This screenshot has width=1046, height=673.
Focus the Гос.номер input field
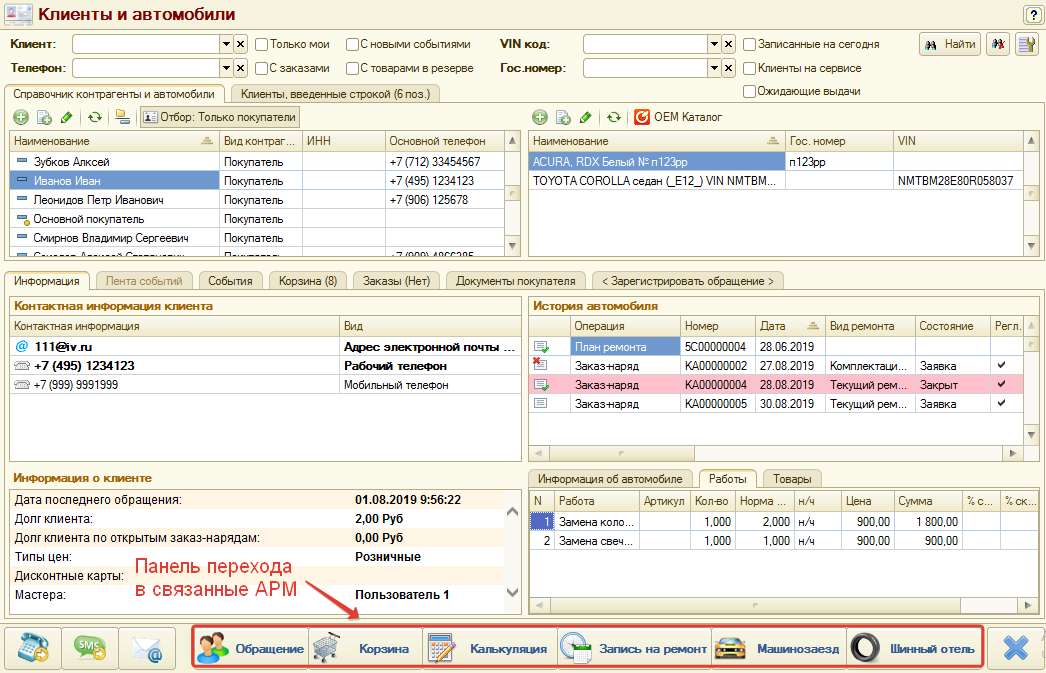pyautogui.click(x=646, y=68)
